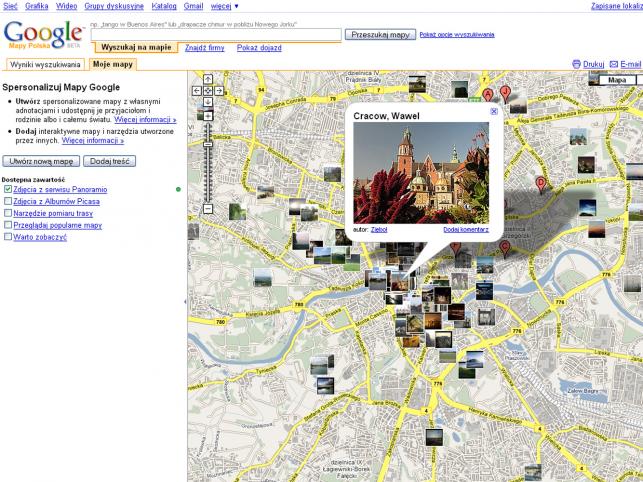
Task: Open Grafika in the top navigation
Action: [x=36, y=6]
